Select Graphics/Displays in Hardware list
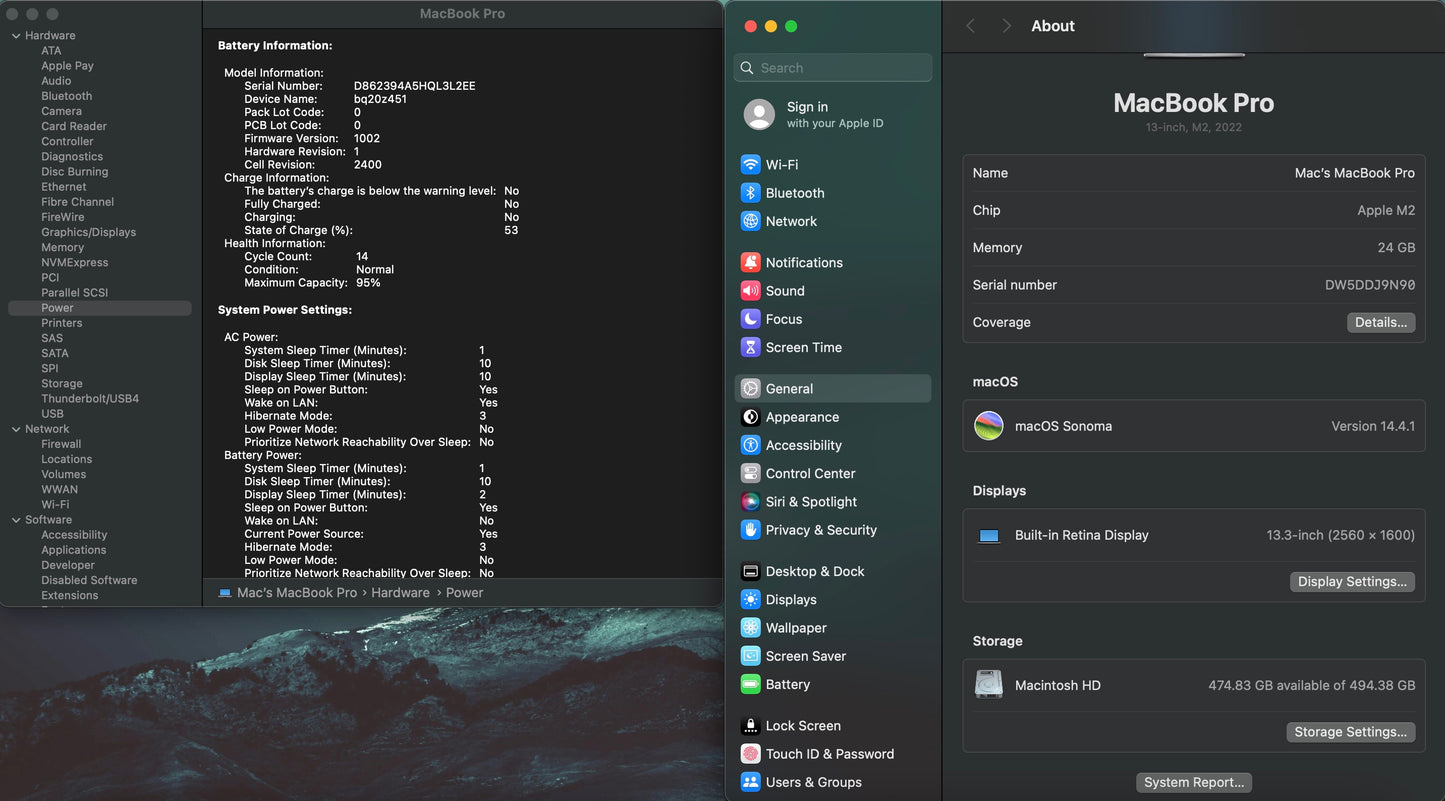 click(88, 232)
